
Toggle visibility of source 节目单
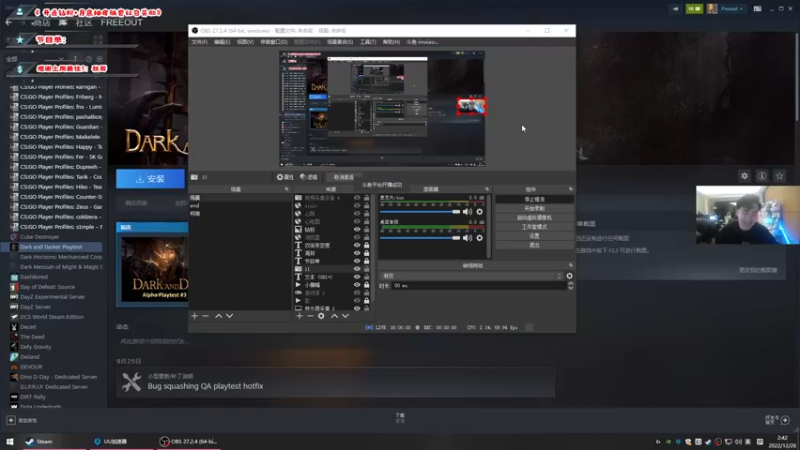(357, 261)
